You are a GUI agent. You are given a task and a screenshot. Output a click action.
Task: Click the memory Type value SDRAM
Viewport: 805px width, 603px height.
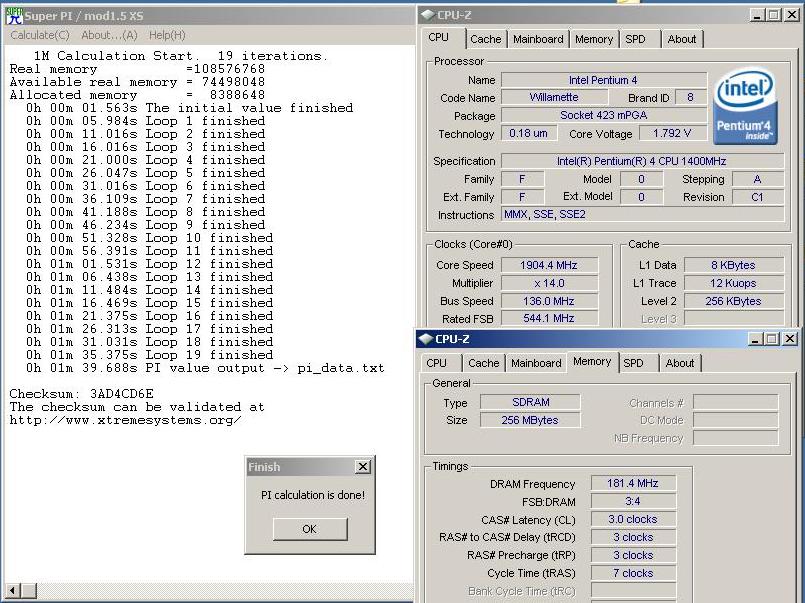click(530, 402)
